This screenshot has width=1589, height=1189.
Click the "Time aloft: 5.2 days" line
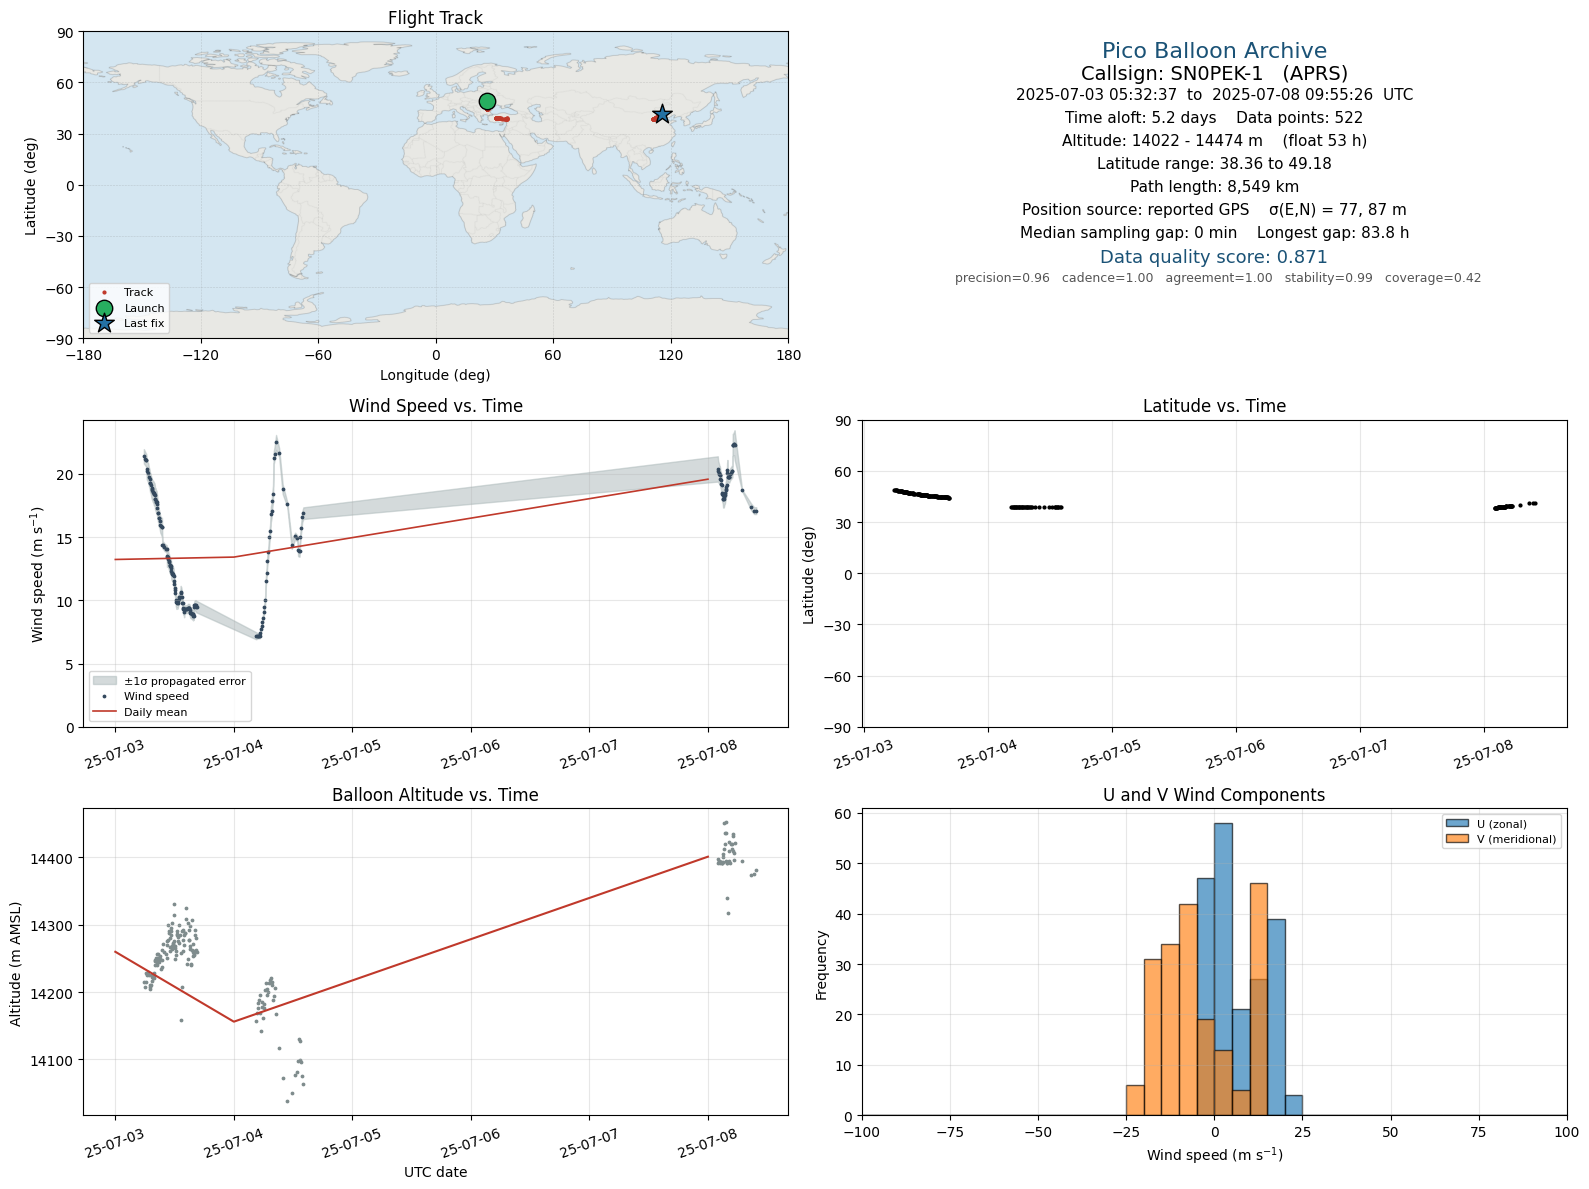point(1214,118)
